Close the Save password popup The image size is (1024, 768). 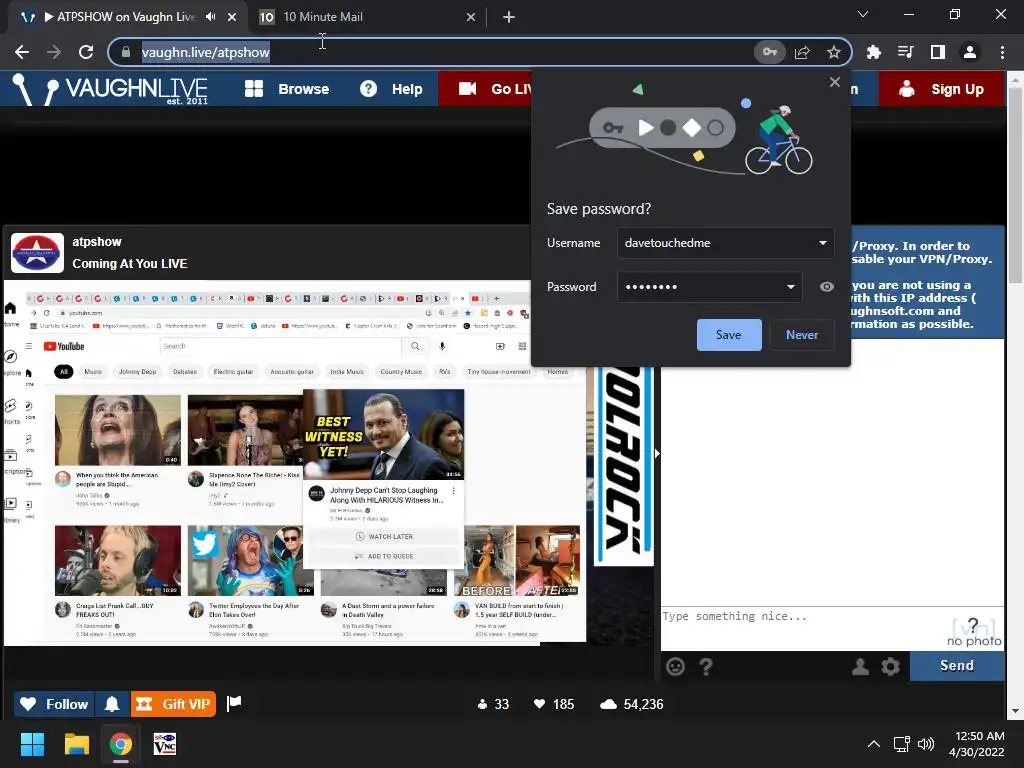point(834,82)
